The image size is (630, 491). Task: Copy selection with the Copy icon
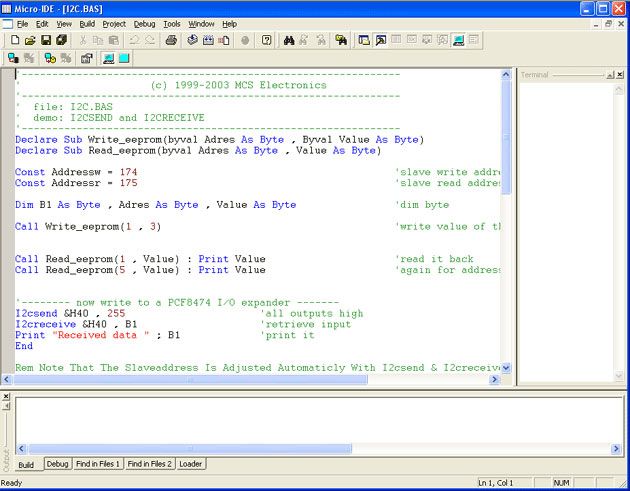[x=98, y=40]
